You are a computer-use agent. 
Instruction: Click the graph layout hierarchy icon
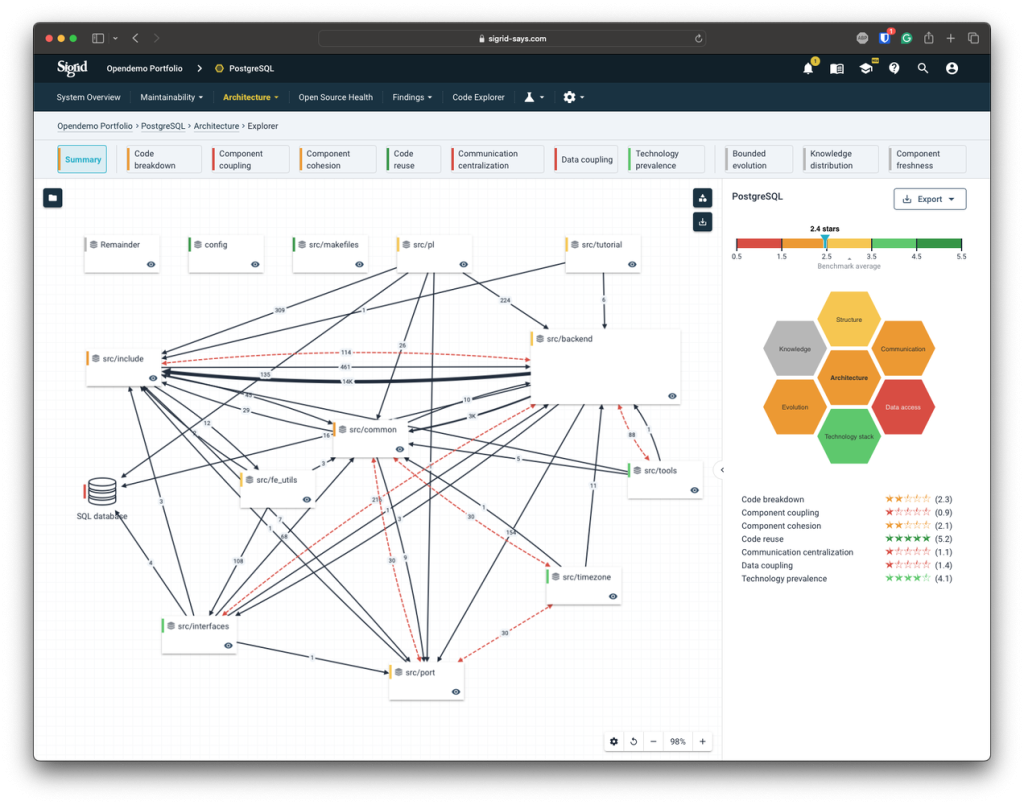click(703, 198)
